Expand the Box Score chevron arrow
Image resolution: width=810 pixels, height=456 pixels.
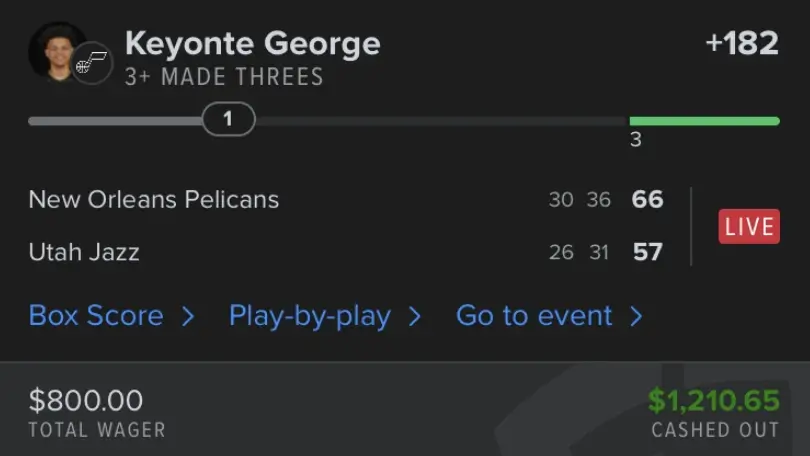[x=187, y=317]
